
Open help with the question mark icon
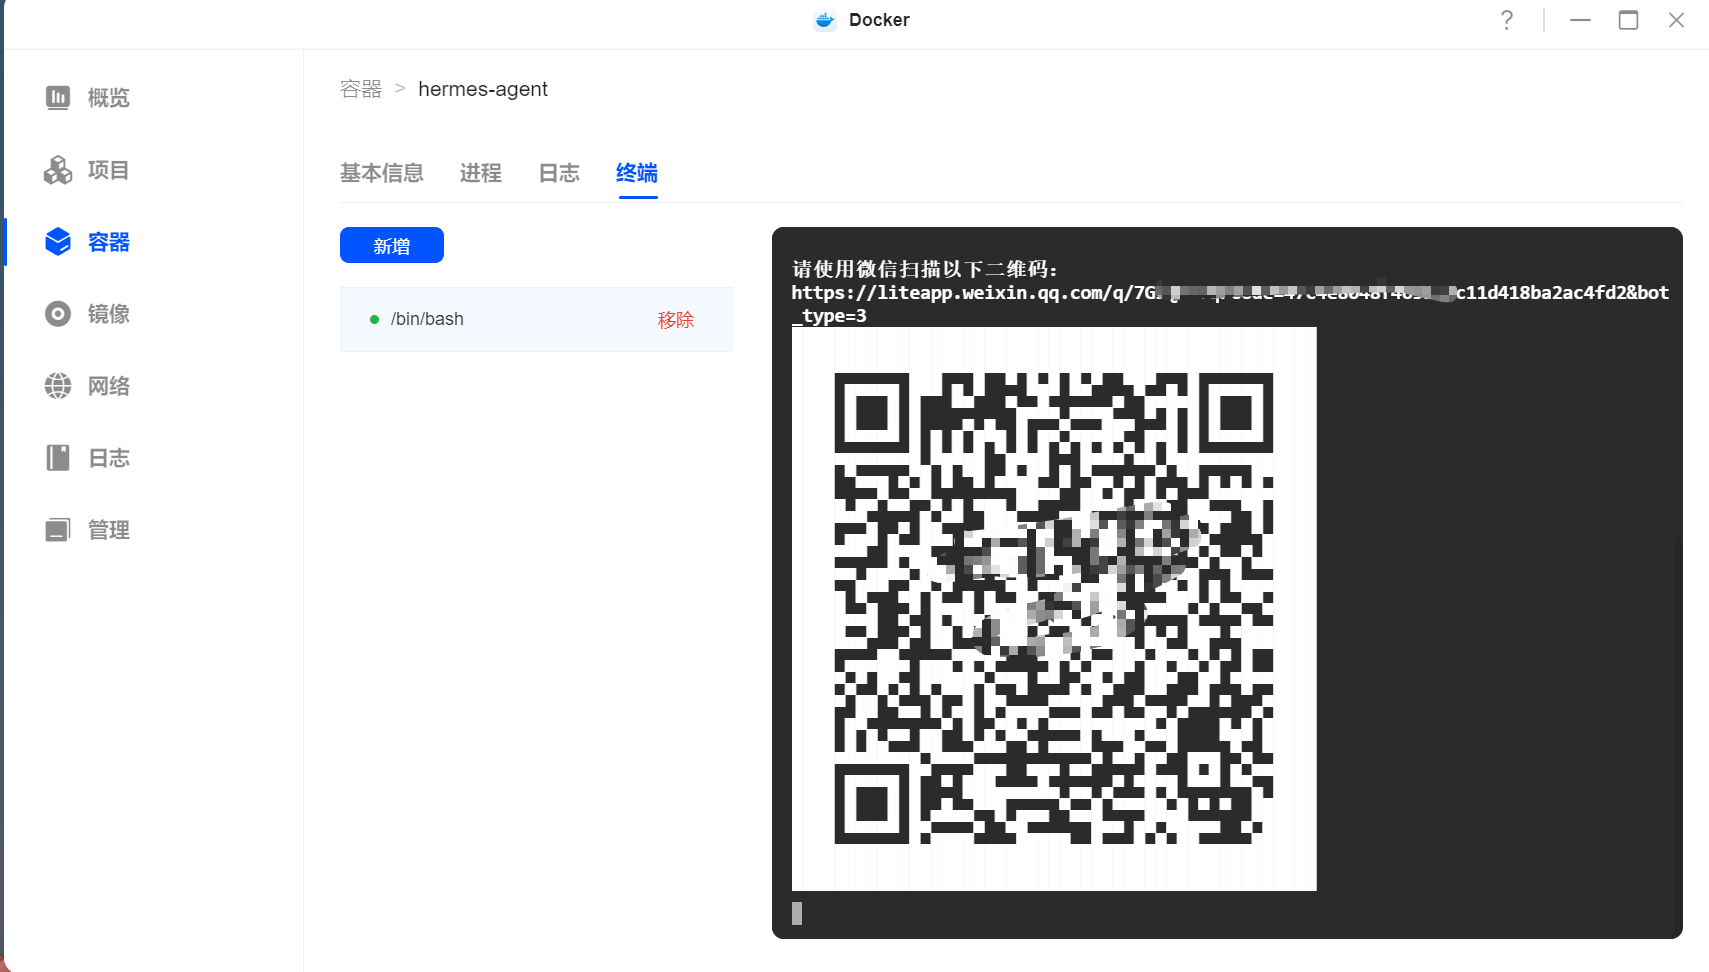pyautogui.click(x=1507, y=20)
